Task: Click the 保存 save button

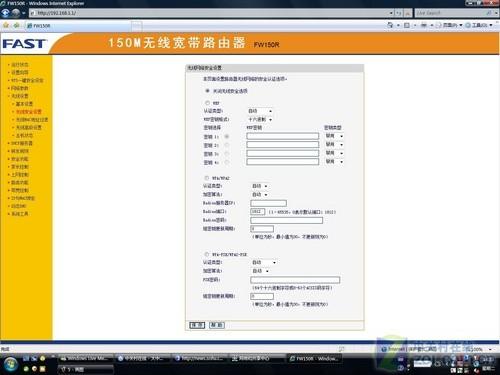Action: coord(197,325)
